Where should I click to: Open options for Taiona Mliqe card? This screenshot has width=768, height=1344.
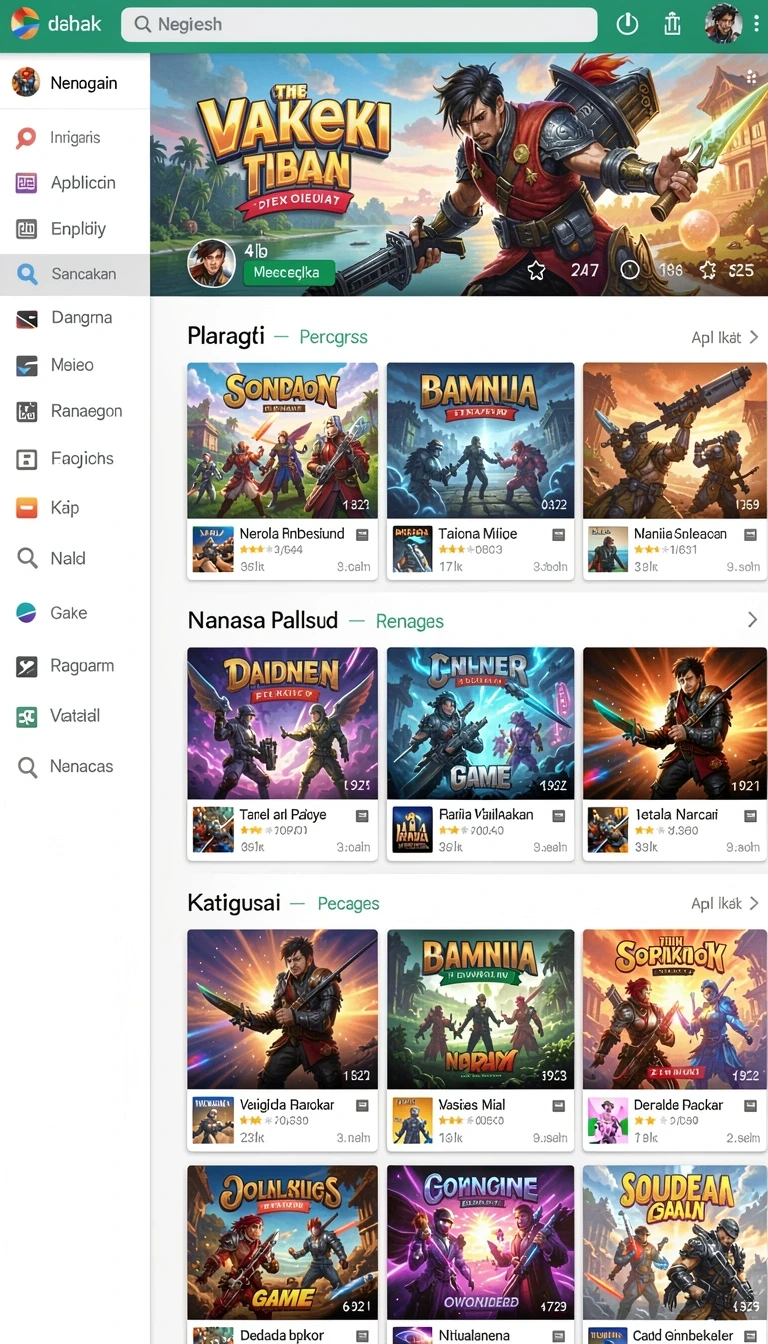pyautogui.click(x=558, y=535)
